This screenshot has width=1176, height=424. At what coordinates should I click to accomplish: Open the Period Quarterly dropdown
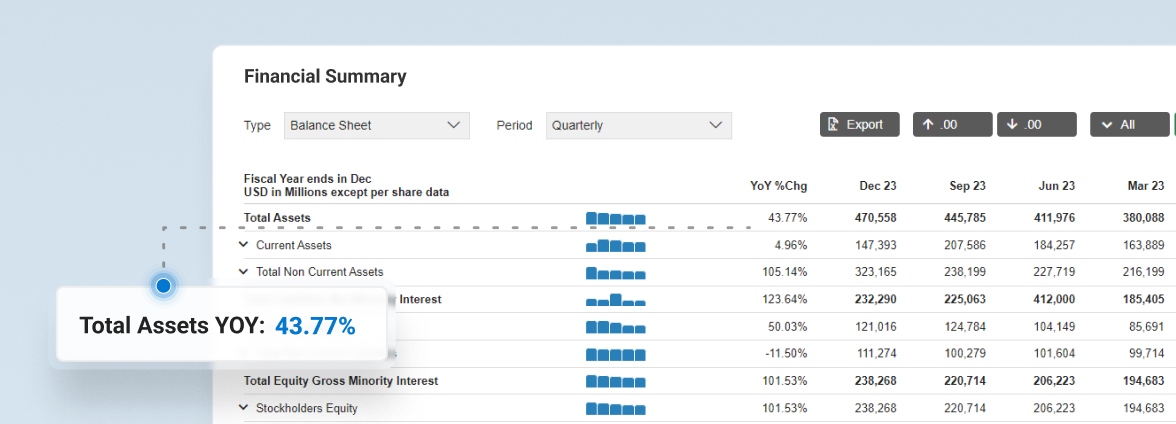638,126
